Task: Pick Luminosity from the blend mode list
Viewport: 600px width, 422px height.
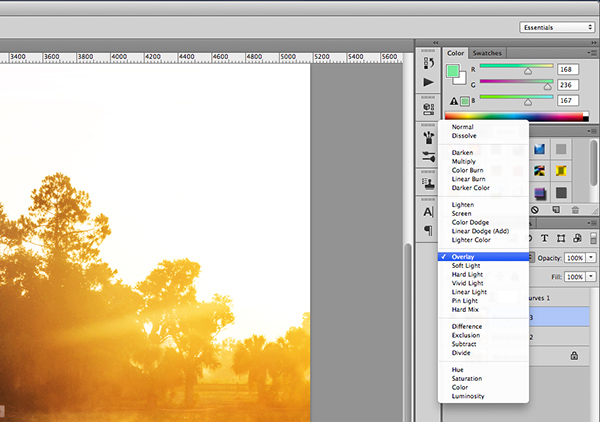Action: tap(468, 396)
